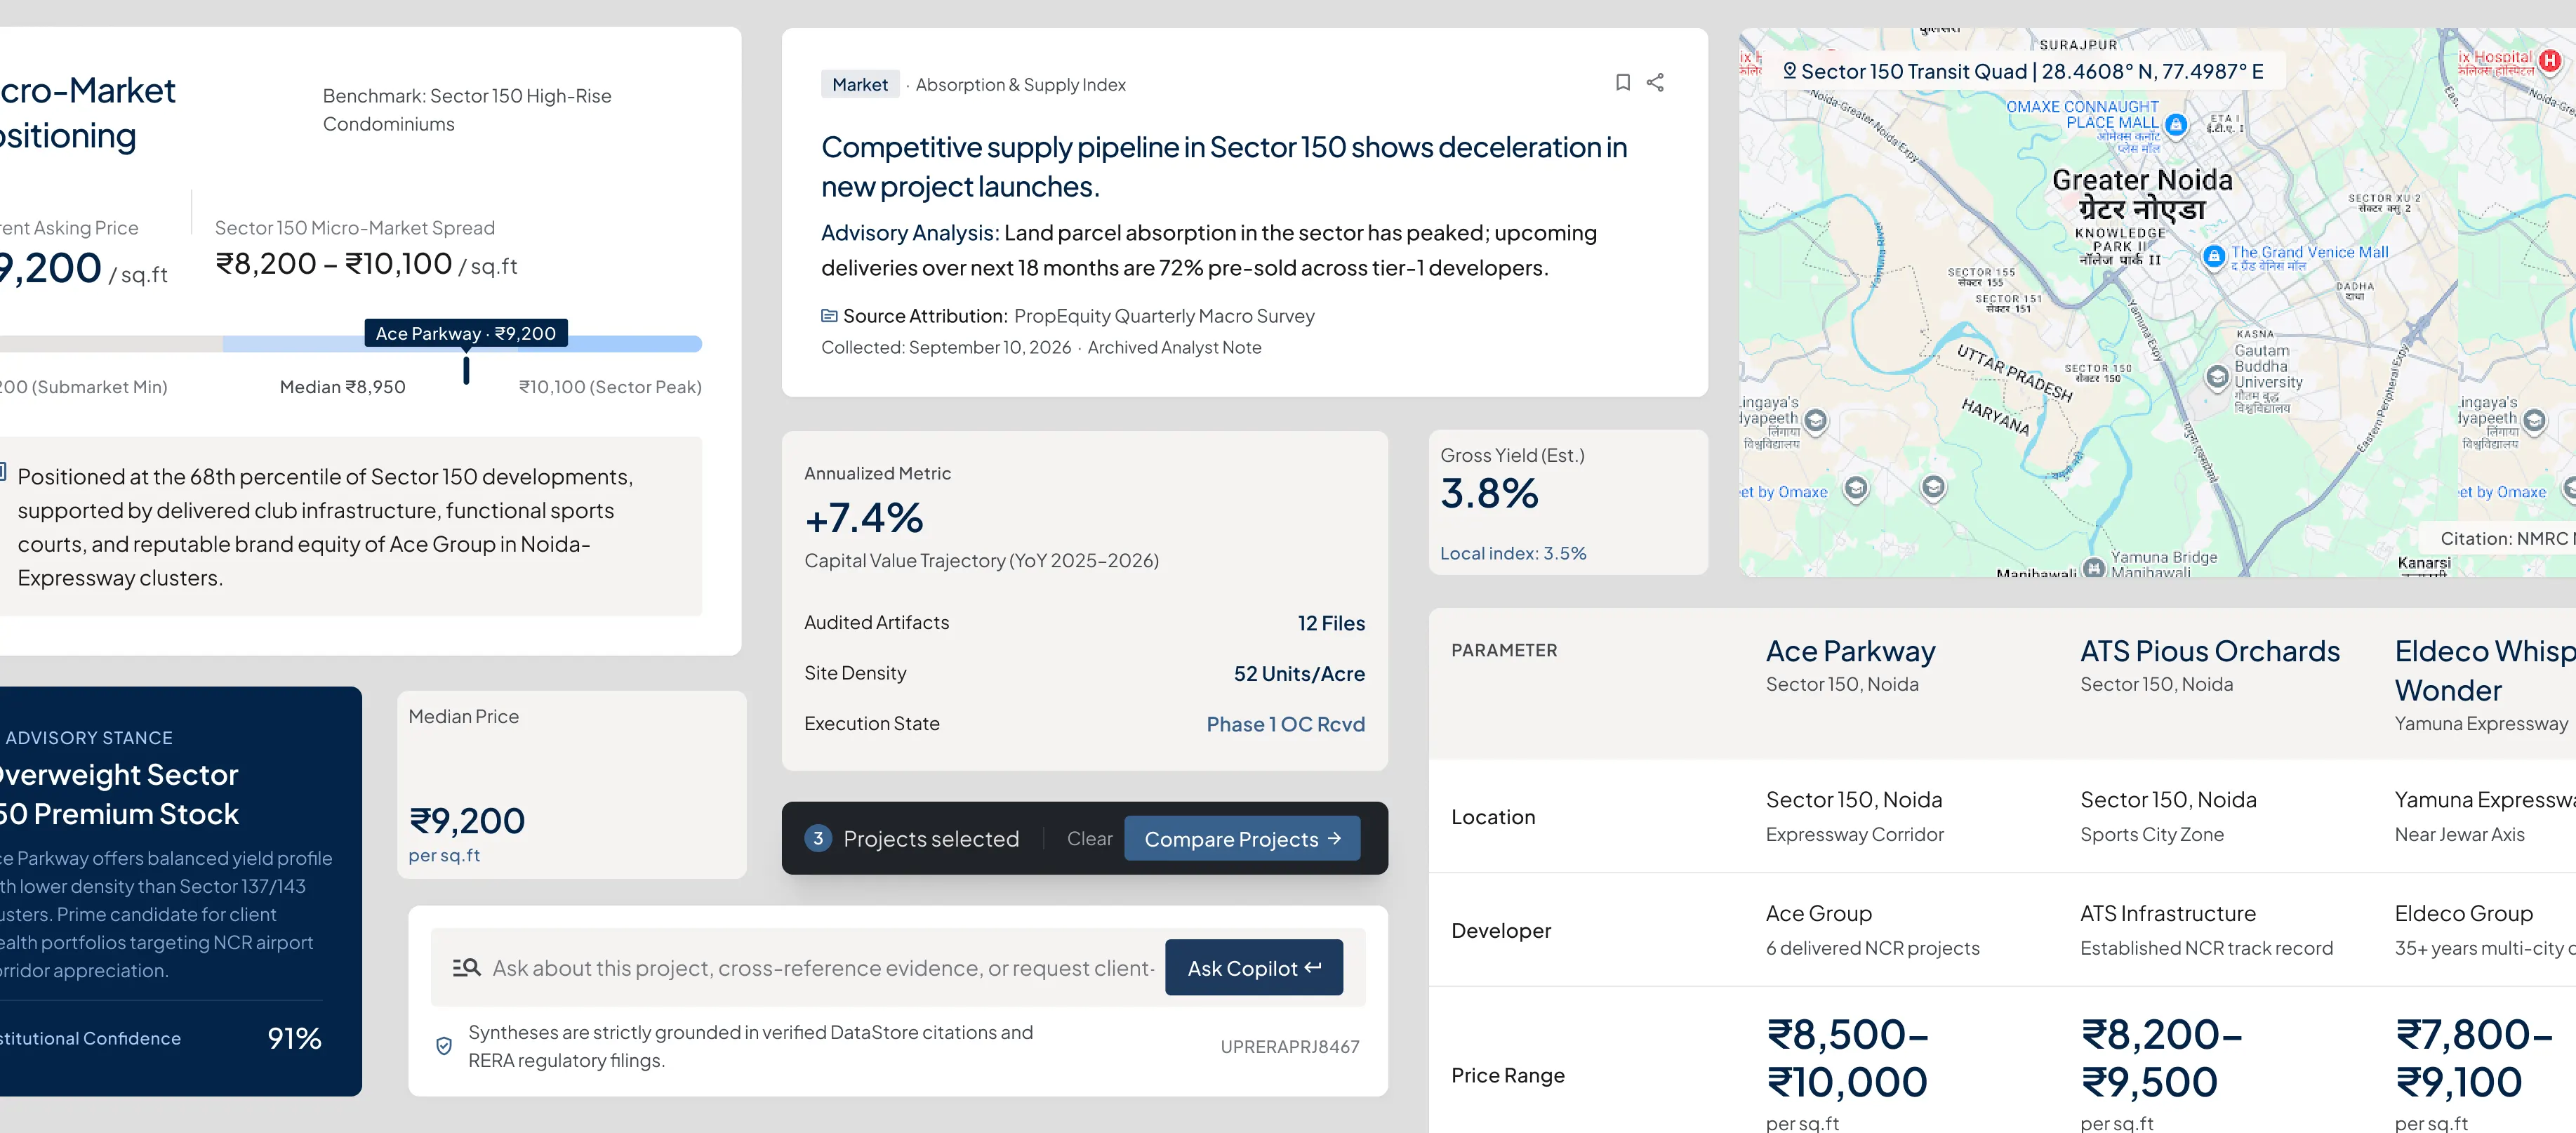This screenshot has height=1133, width=2576.
Task: Click the hospital H map marker
Action: [2550, 61]
